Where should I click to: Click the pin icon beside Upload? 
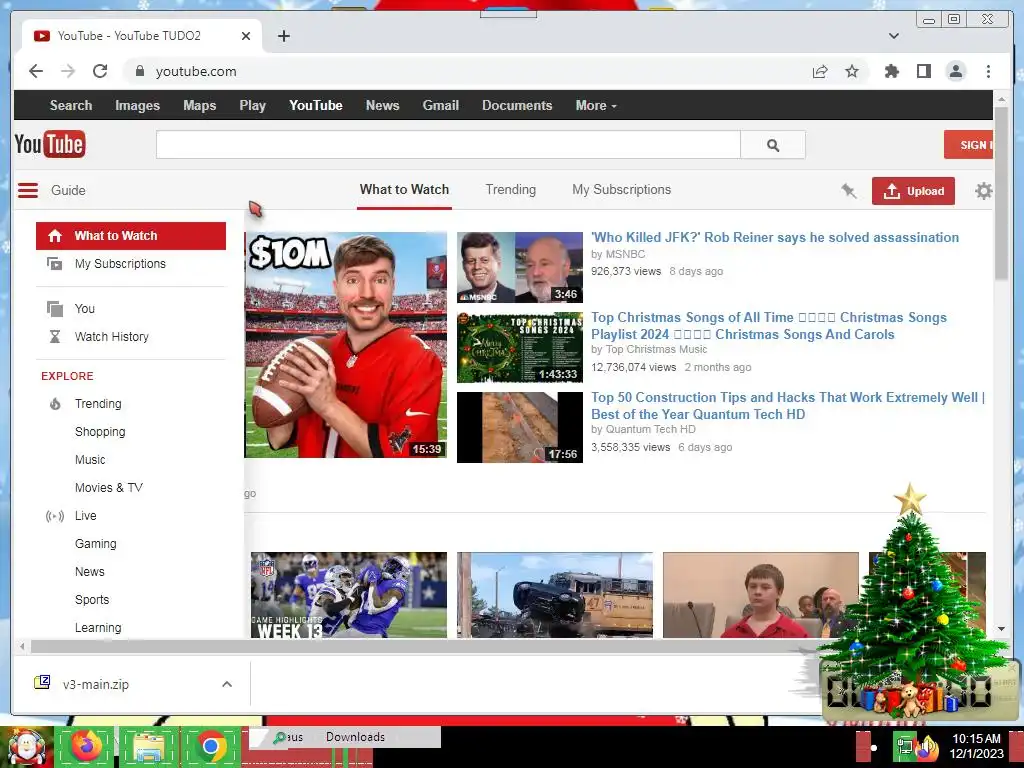[x=848, y=191]
